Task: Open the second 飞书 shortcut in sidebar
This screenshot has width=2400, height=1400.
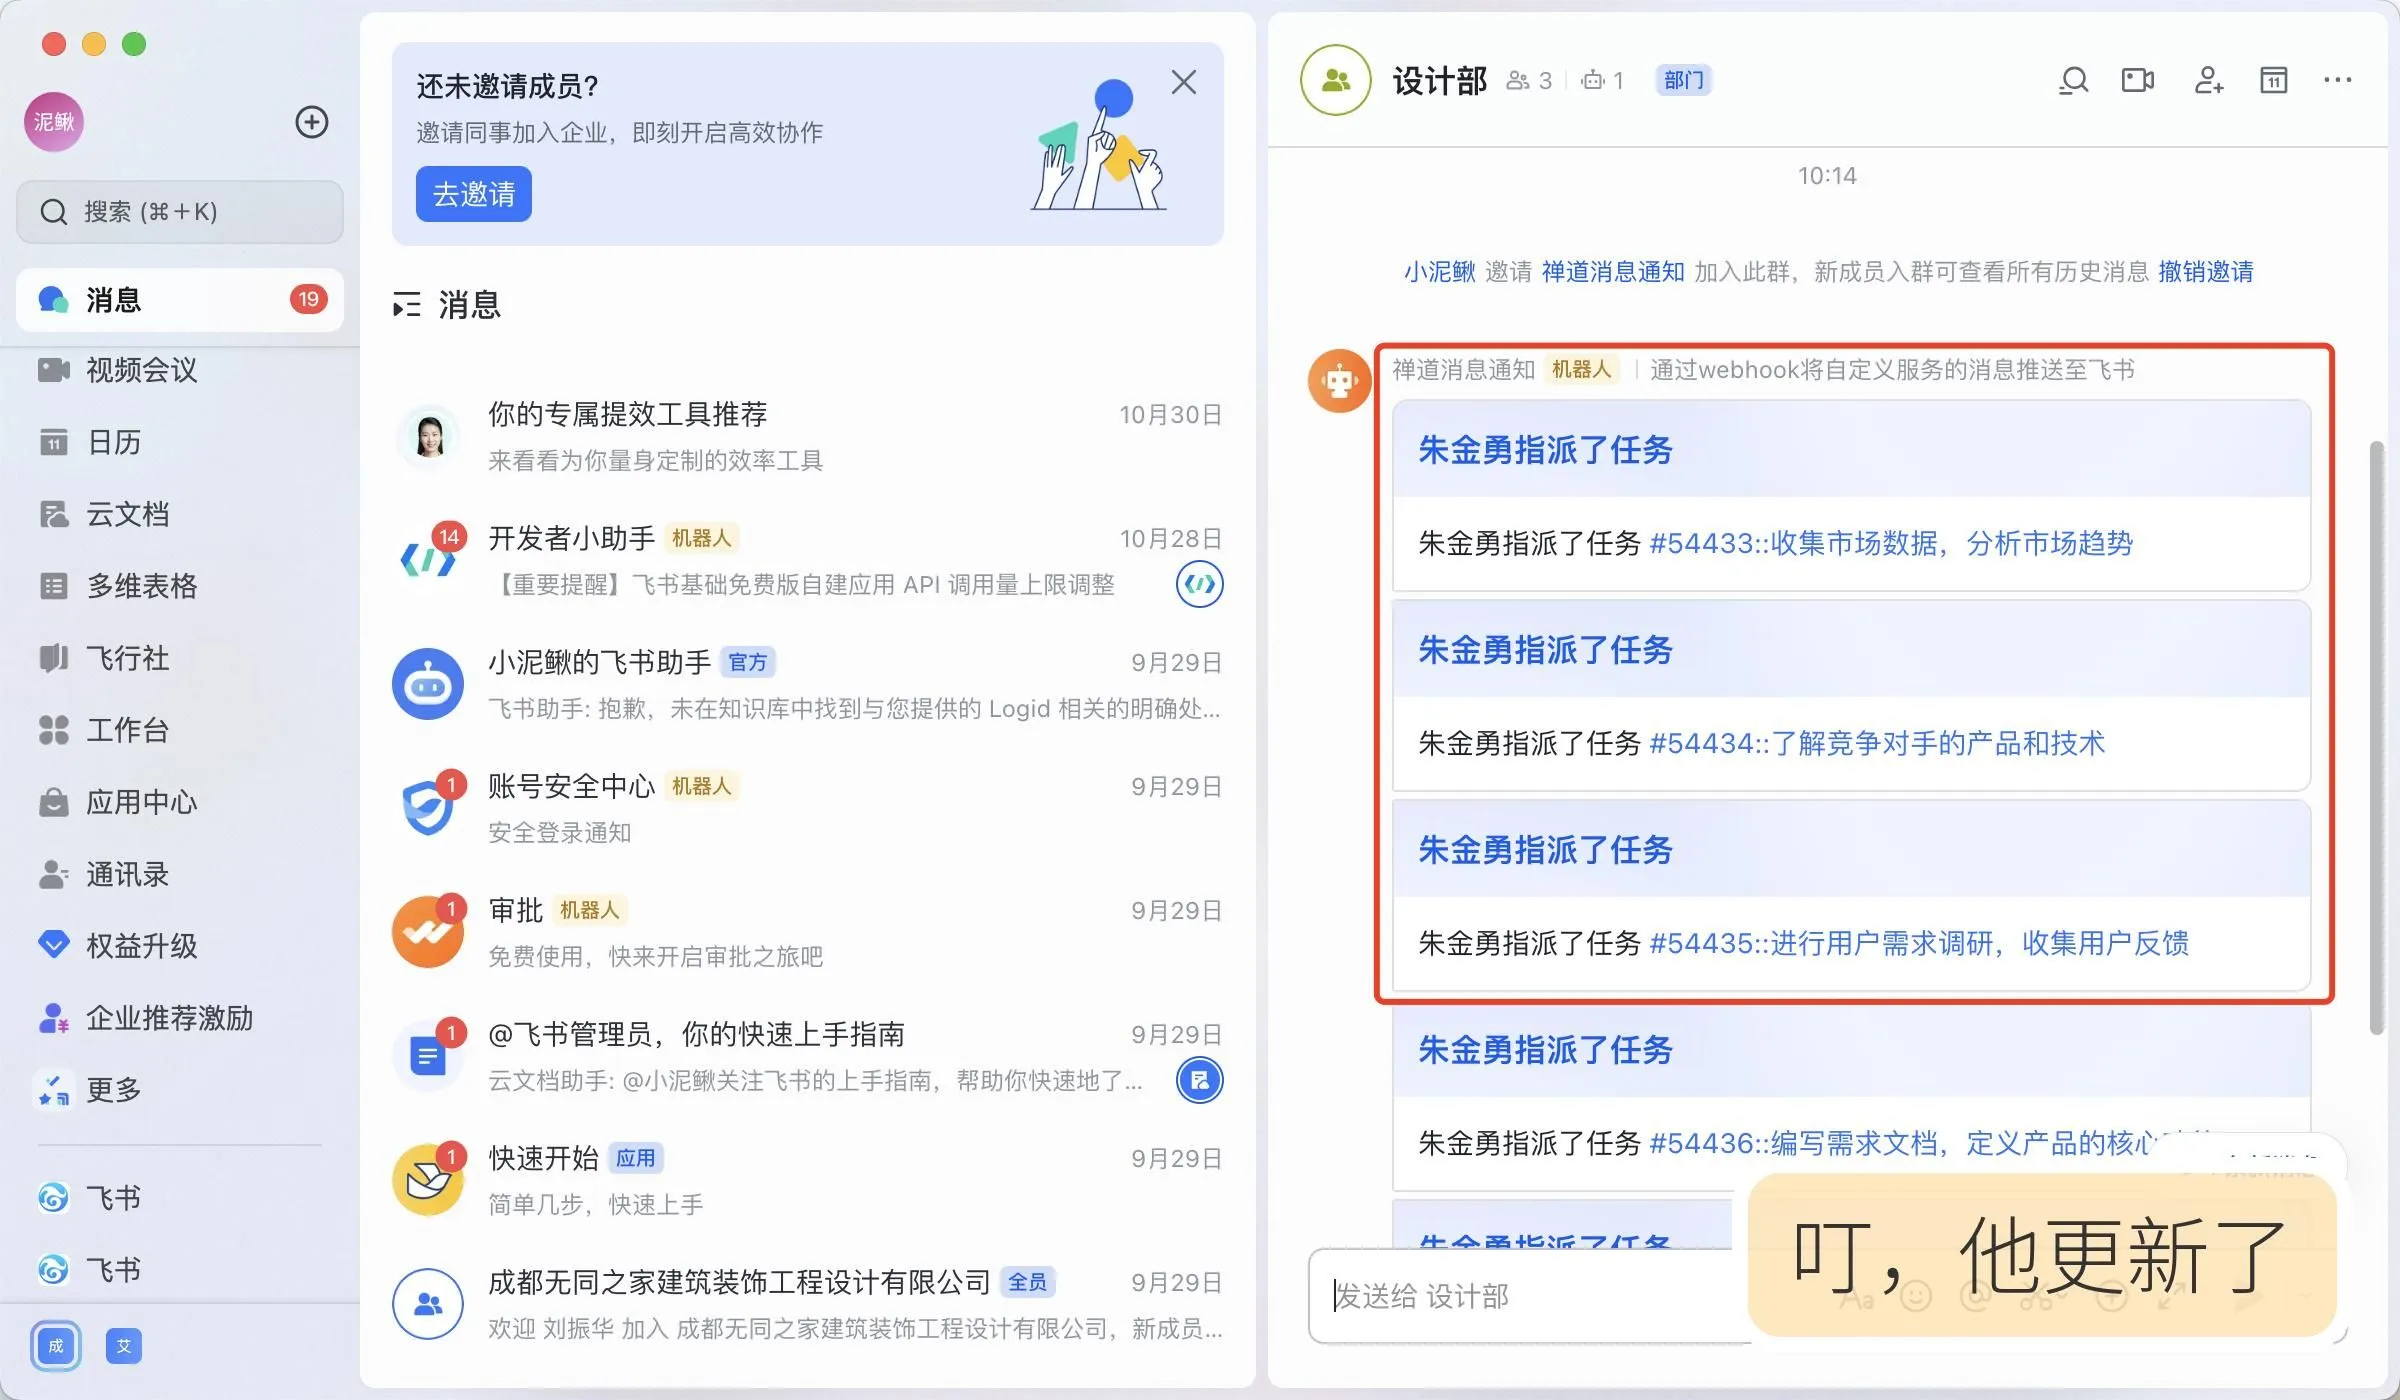Action: [x=180, y=1269]
